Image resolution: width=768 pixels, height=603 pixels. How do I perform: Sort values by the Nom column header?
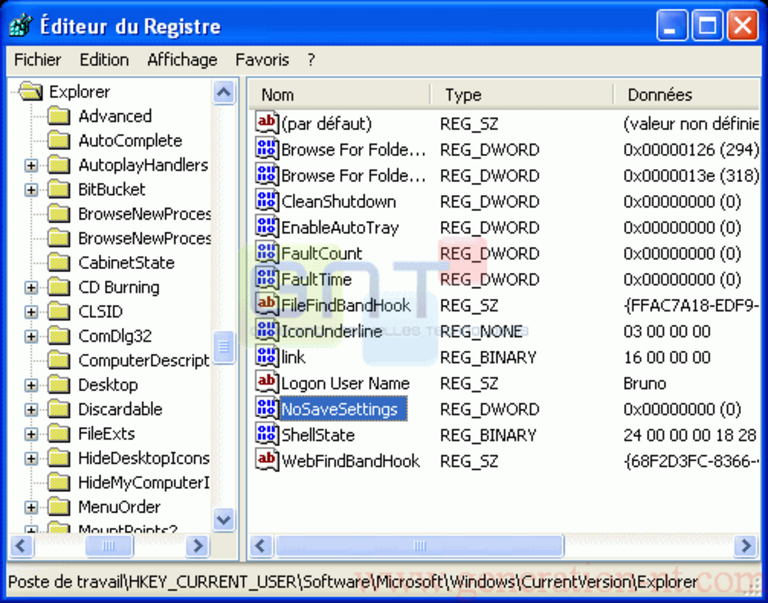tap(340, 95)
